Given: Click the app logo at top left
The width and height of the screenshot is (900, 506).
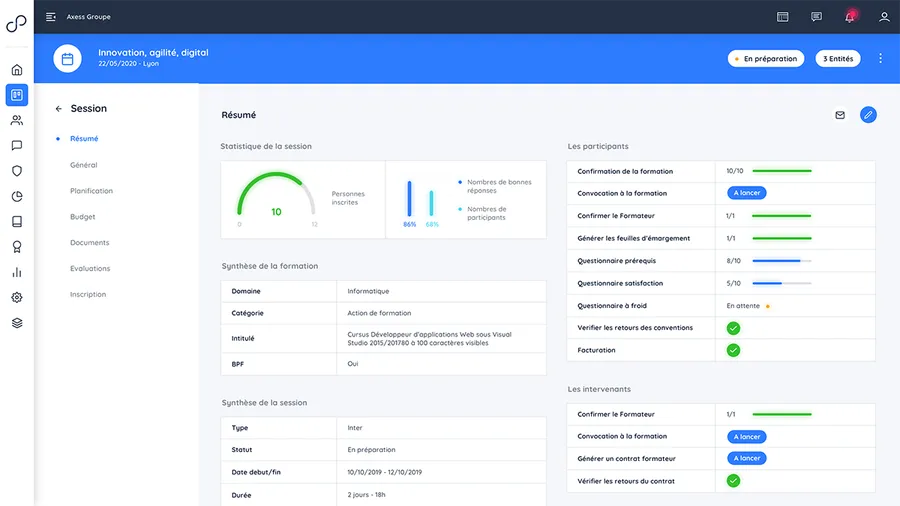Looking at the screenshot, I should [17, 23].
